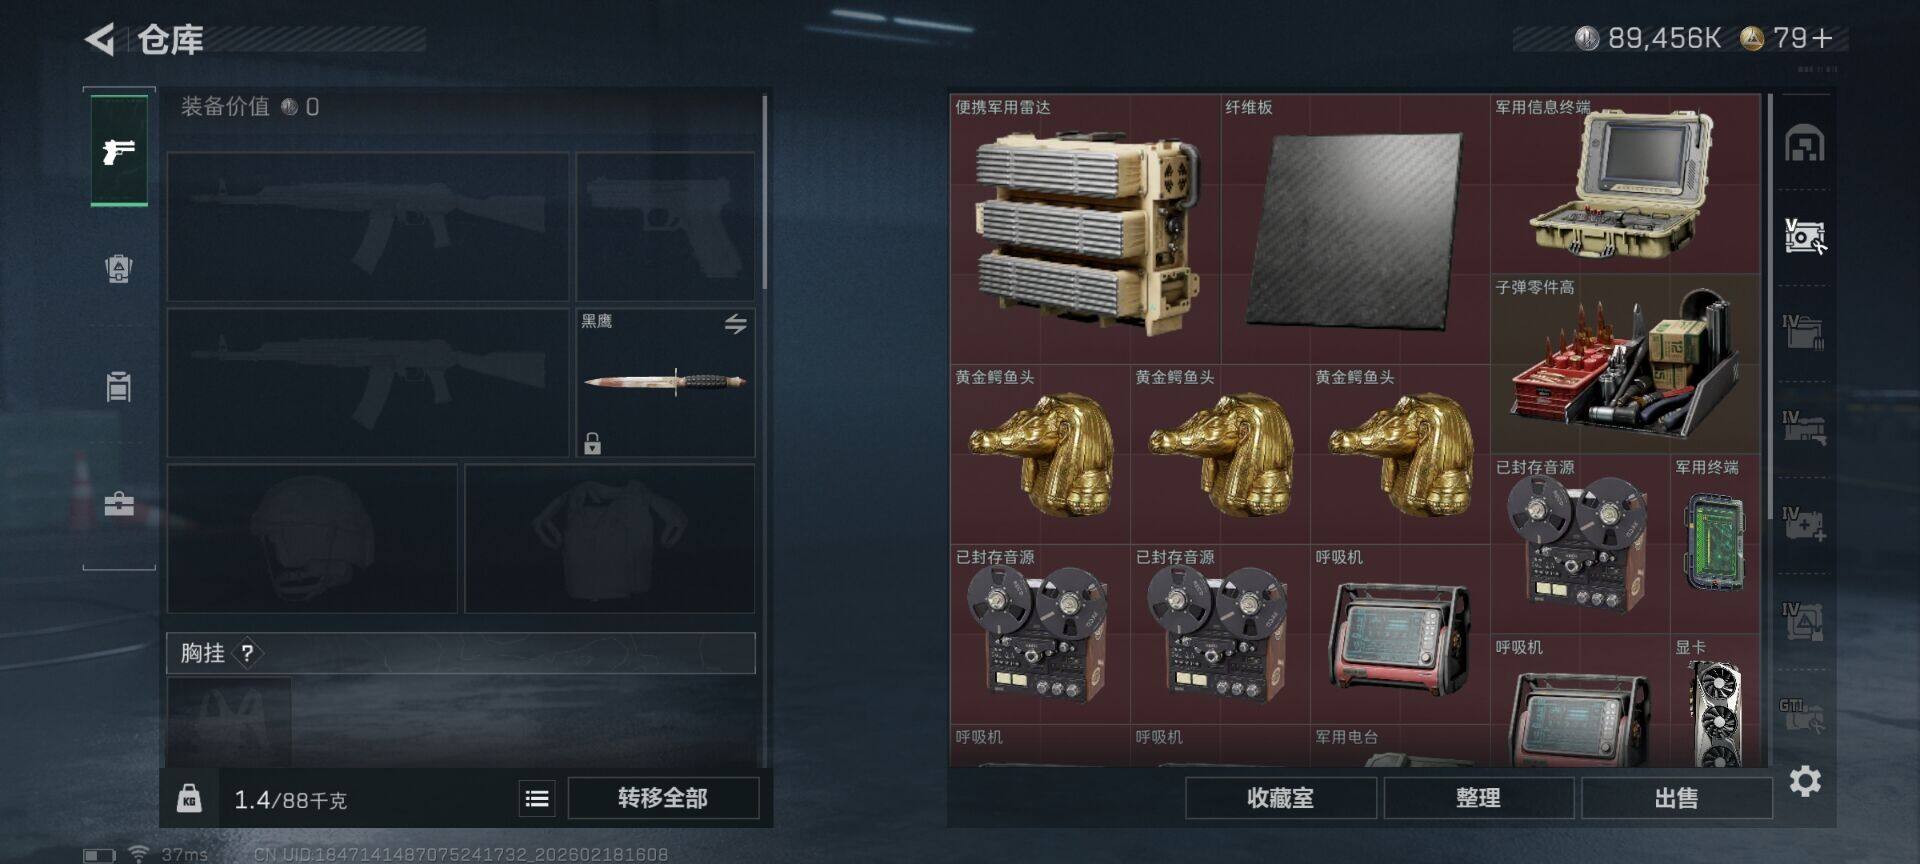Go back using the arrow beside 仓库
Viewport: 1920px width, 864px height.
coord(100,39)
